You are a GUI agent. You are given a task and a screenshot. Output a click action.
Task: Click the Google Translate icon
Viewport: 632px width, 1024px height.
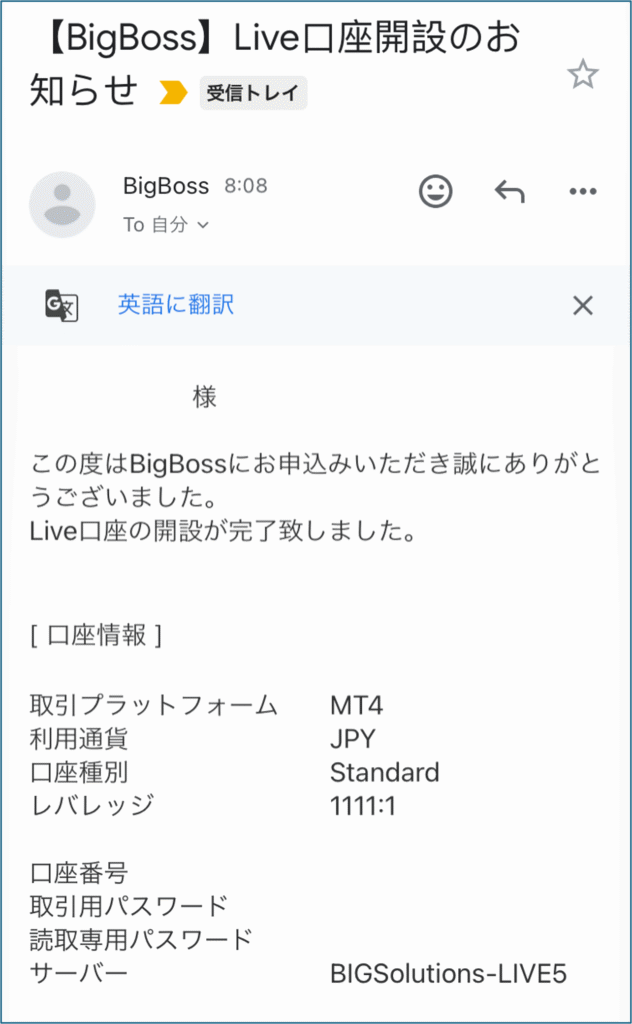coord(61,305)
